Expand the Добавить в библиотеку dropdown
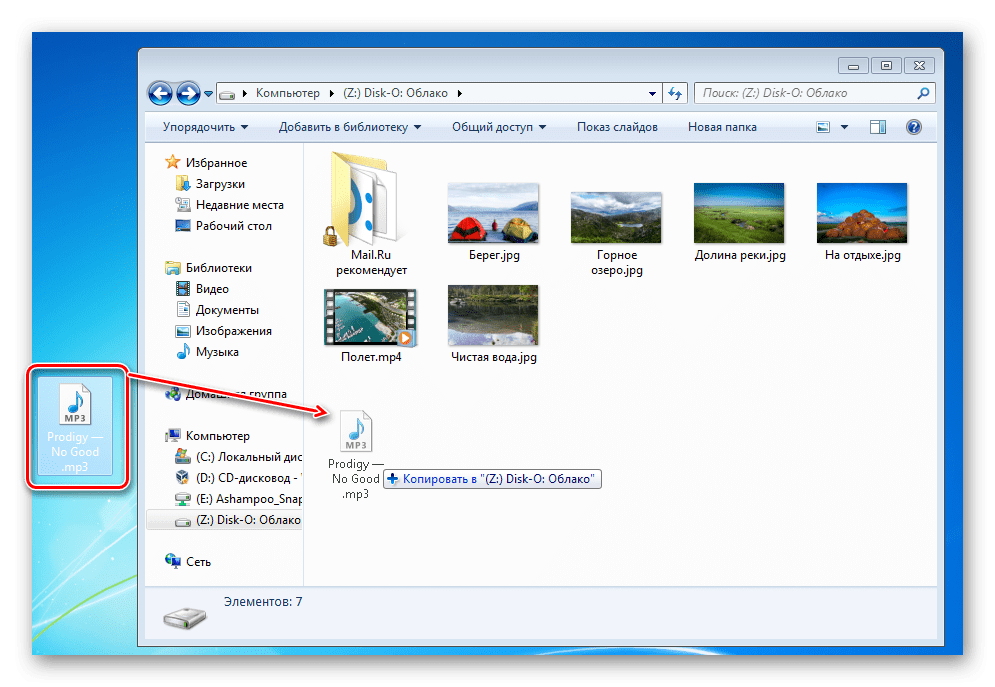This screenshot has height=687, width=995. tap(350, 127)
